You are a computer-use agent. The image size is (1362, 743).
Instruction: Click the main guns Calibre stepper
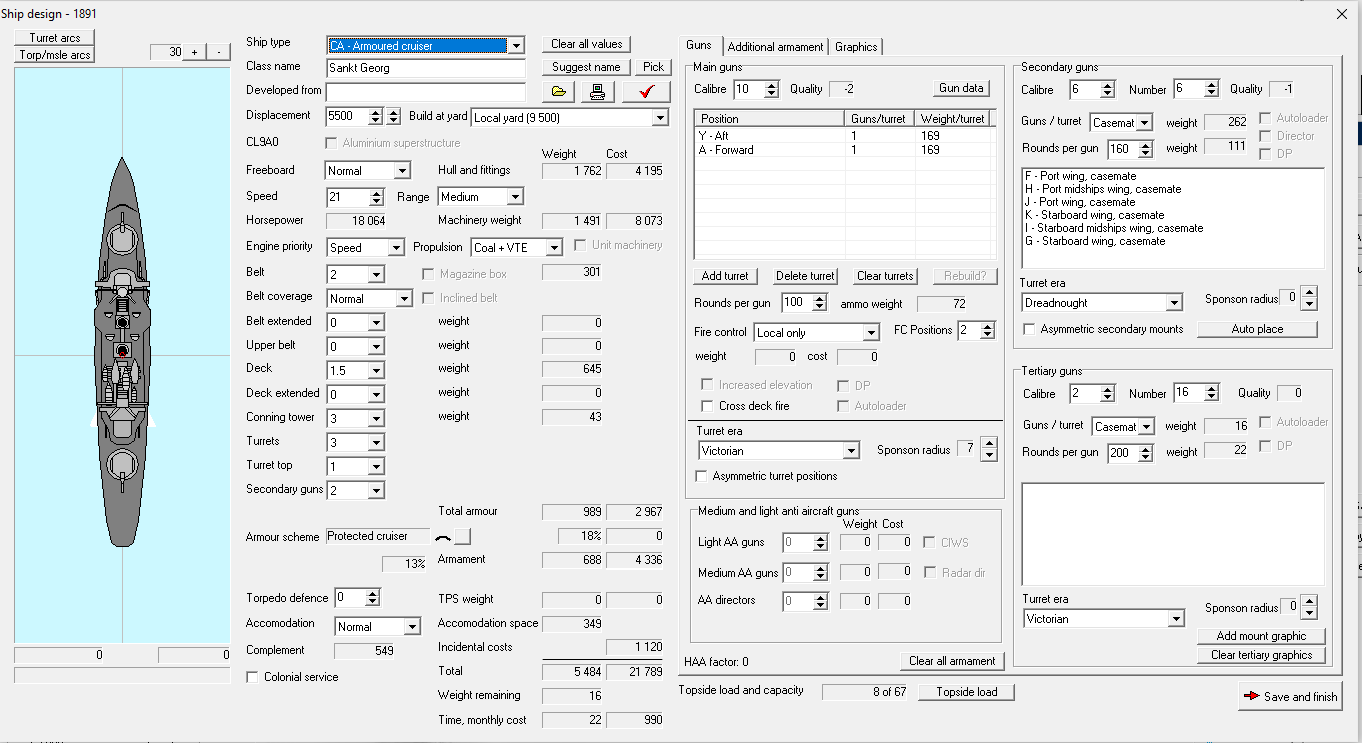click(771, 89)
